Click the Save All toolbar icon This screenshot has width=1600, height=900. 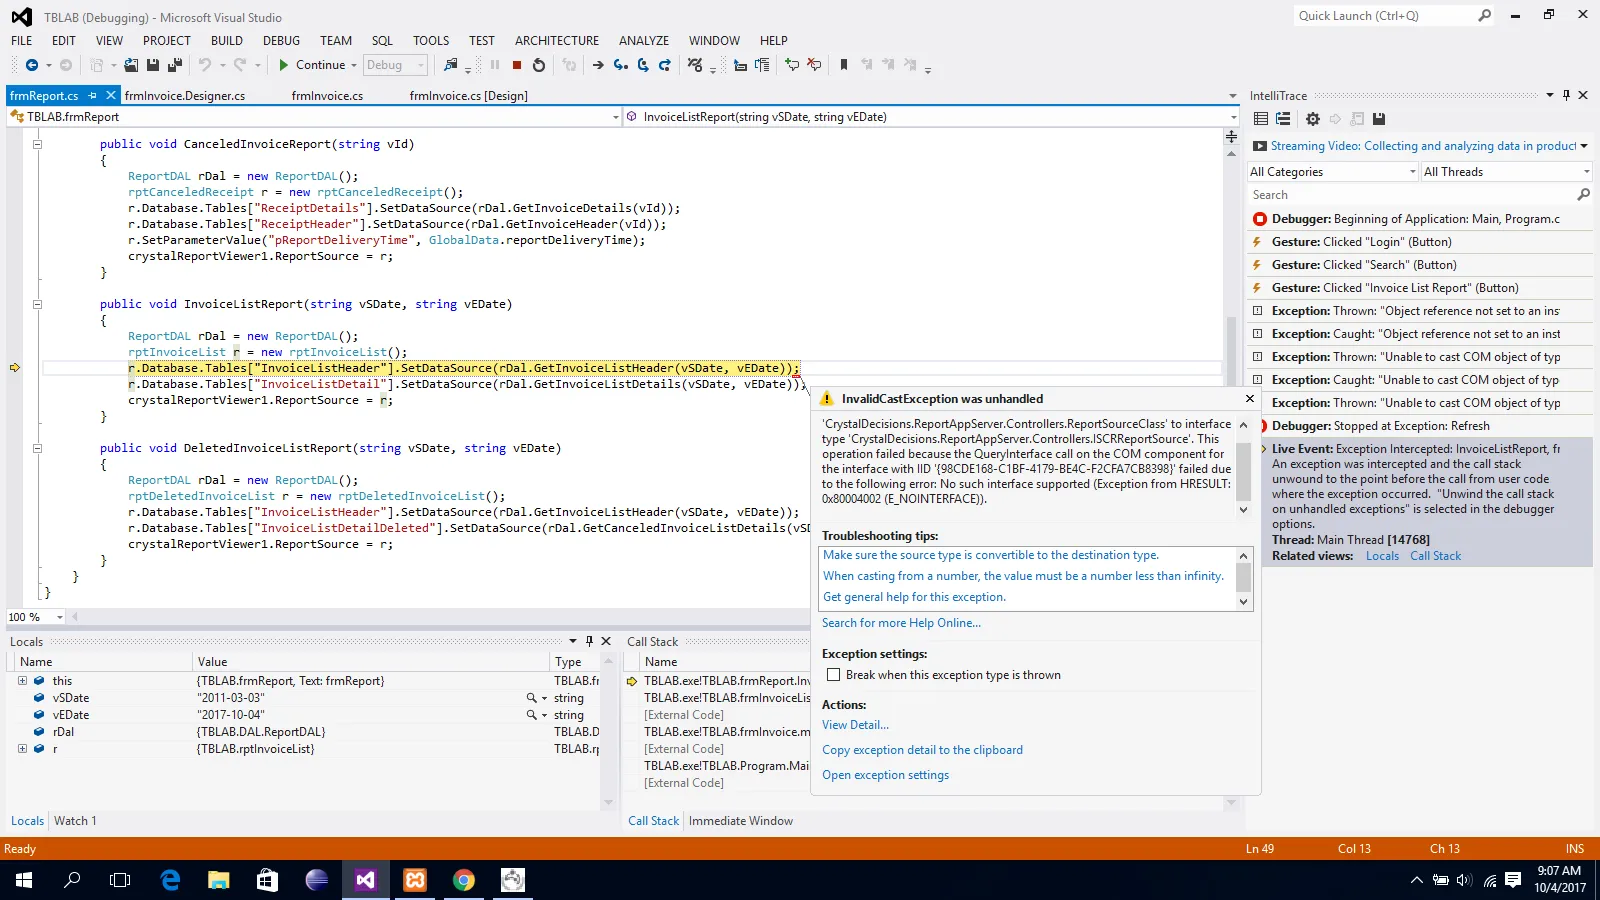174,65
